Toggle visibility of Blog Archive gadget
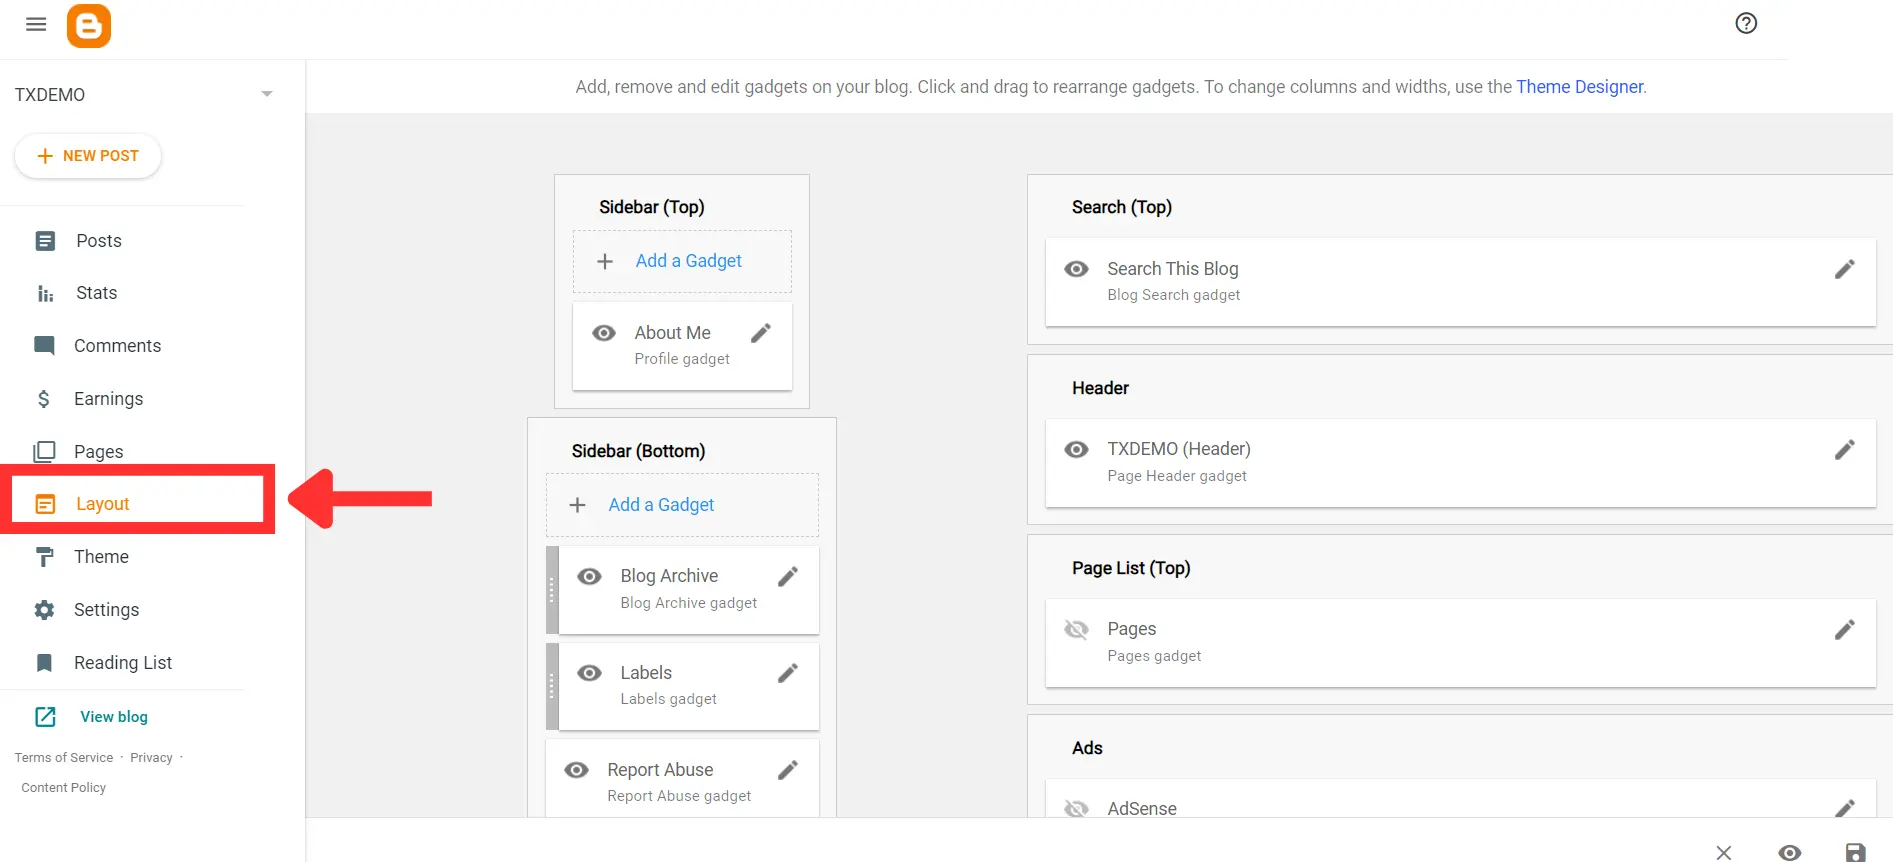1893x862 pixels. tap(590, 576)
